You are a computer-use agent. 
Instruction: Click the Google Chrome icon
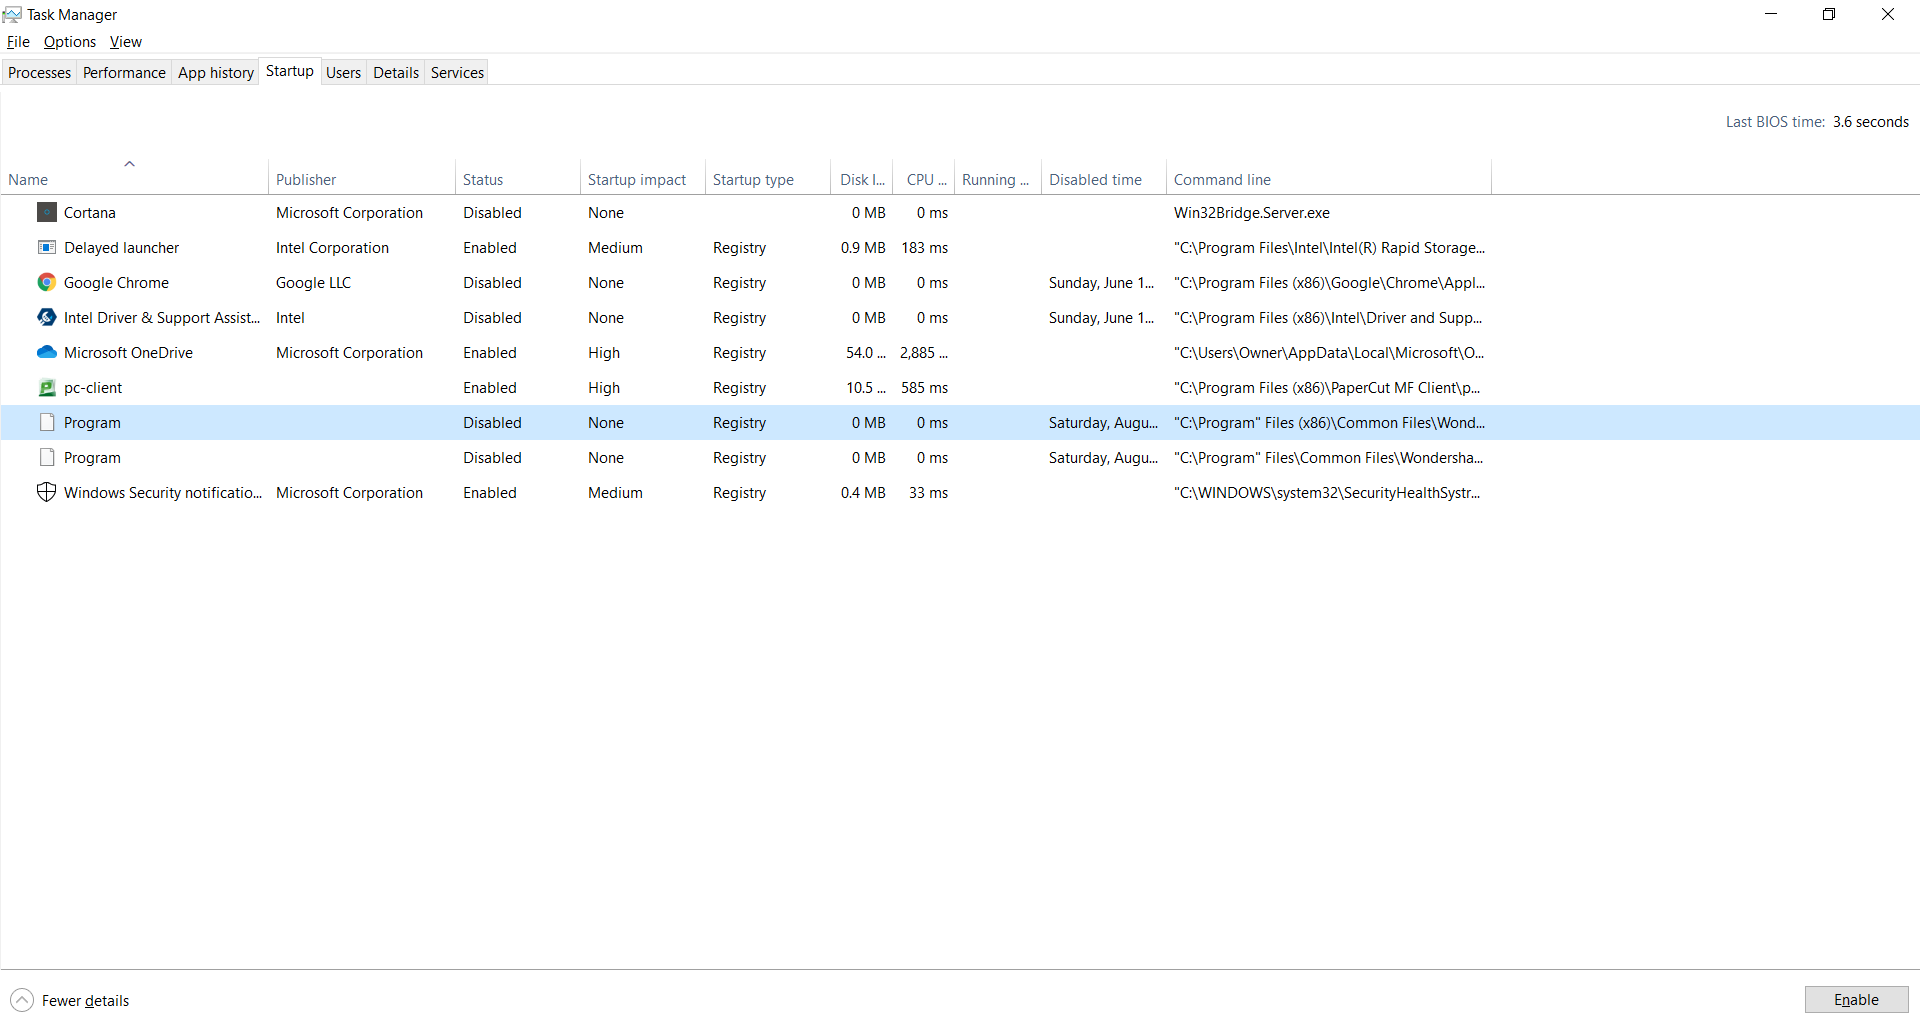click(x=47, y=282)
